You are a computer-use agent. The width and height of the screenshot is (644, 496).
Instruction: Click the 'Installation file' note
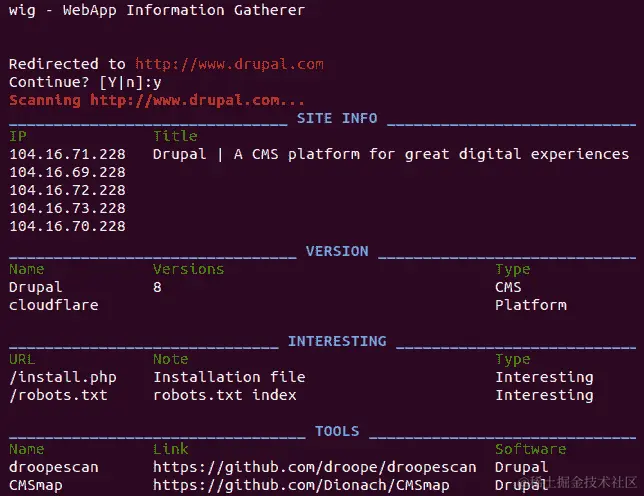(x=229, y=377)
